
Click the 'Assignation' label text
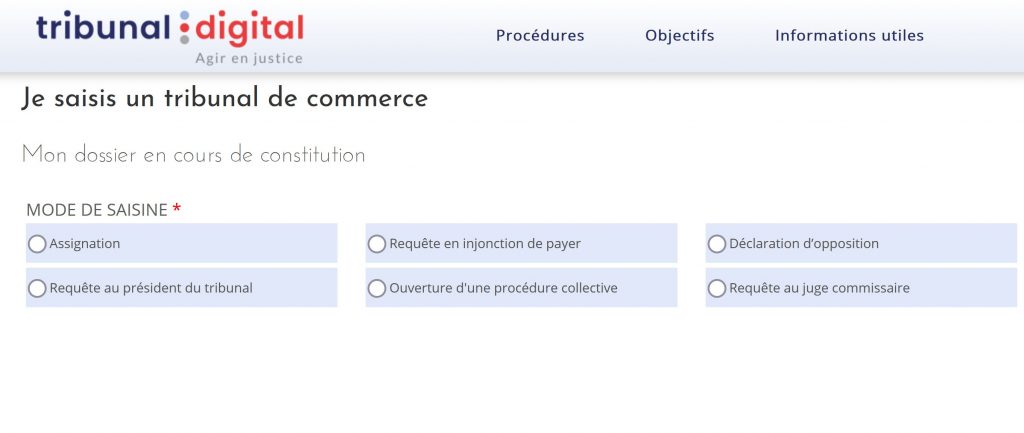point(85,244)
